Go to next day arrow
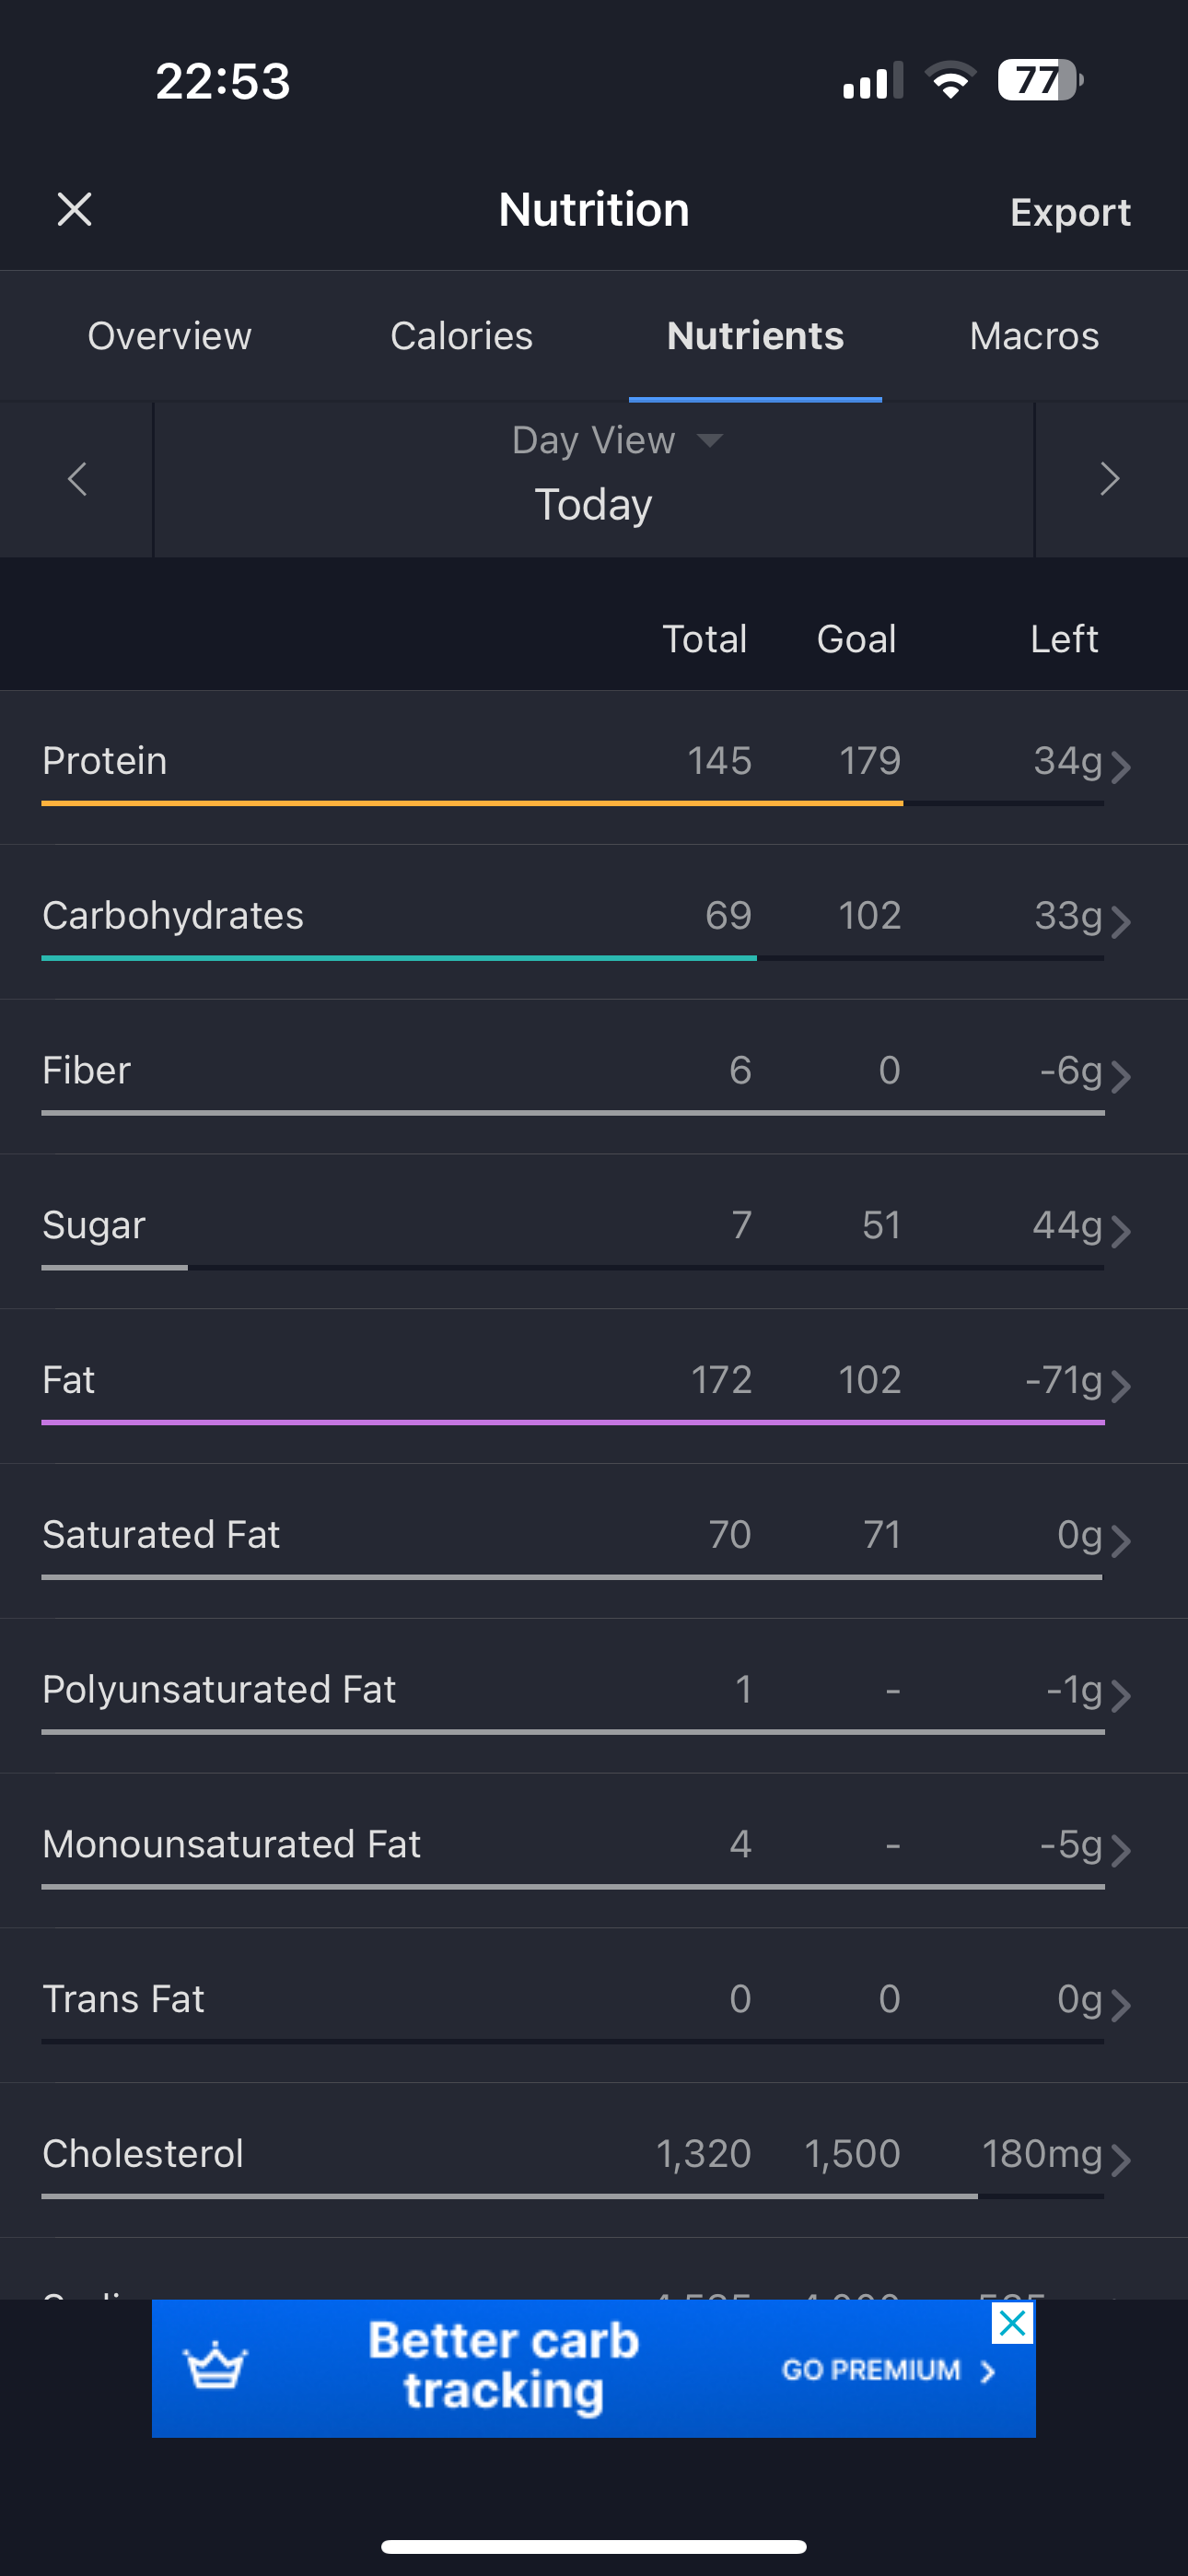 [1110, 479]
